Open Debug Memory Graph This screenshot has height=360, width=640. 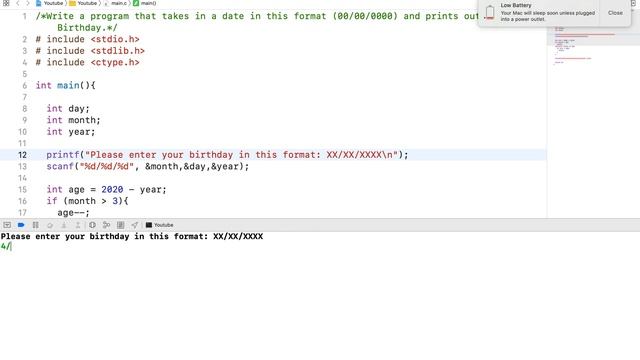[x=107, y=225]
